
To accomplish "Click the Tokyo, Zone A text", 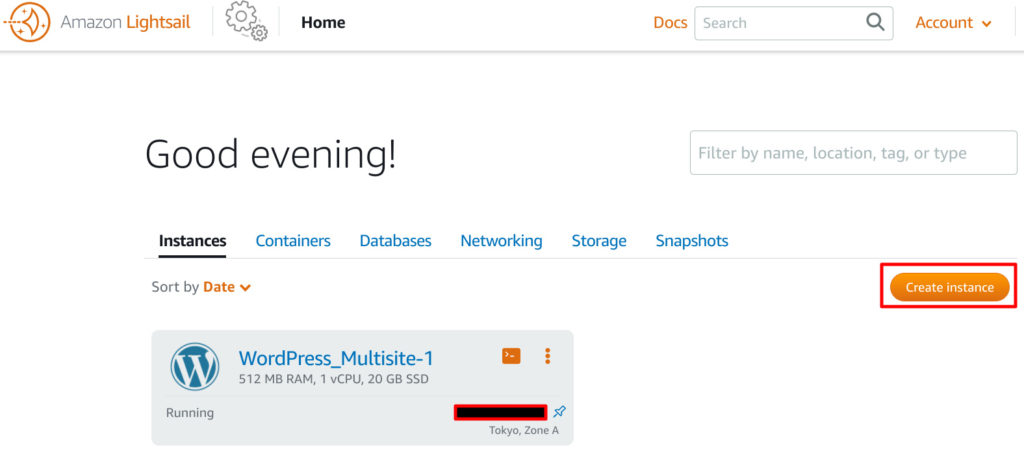I will click(x=524, y=431).
